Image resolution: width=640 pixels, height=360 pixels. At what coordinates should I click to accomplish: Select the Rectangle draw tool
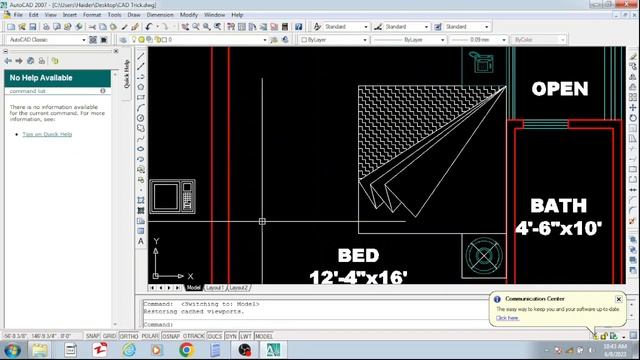(141, 98)
